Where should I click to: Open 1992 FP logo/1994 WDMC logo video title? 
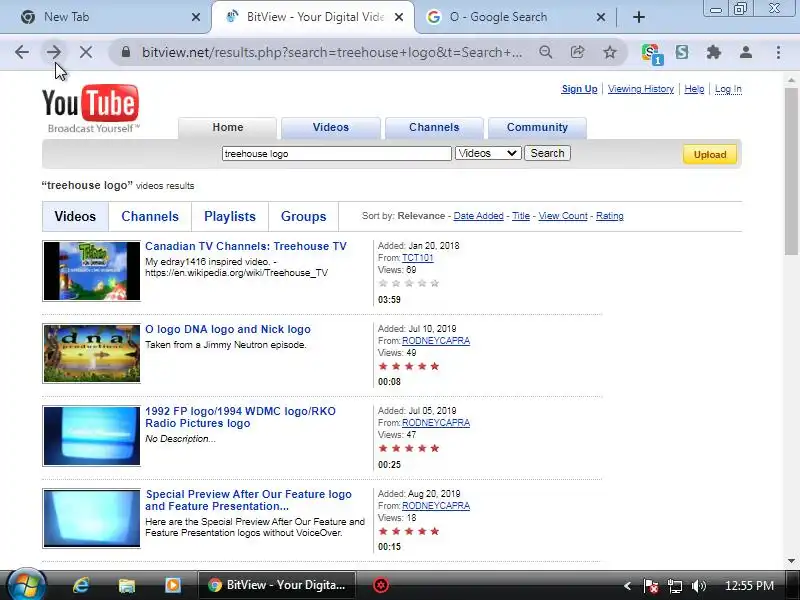click(x=240, y=417)
